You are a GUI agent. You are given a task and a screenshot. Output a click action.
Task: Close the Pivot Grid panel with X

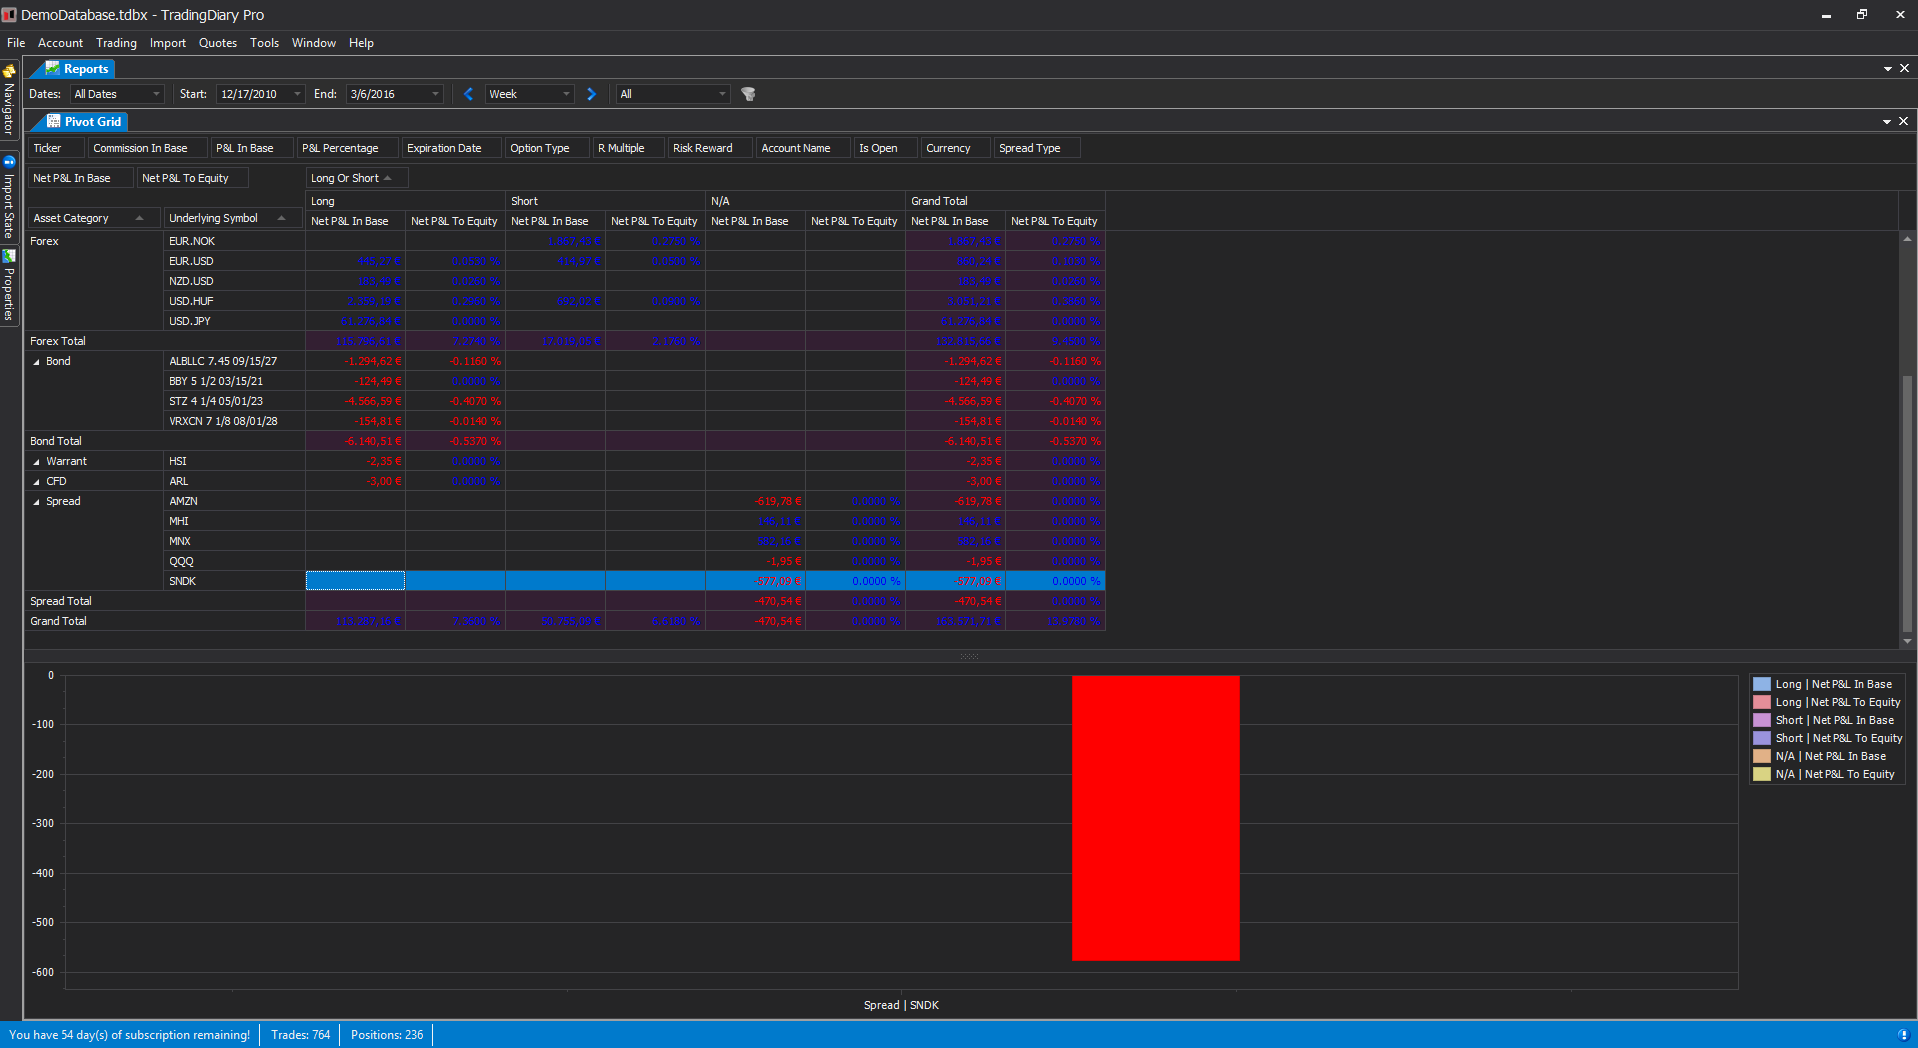(1903, 121)
